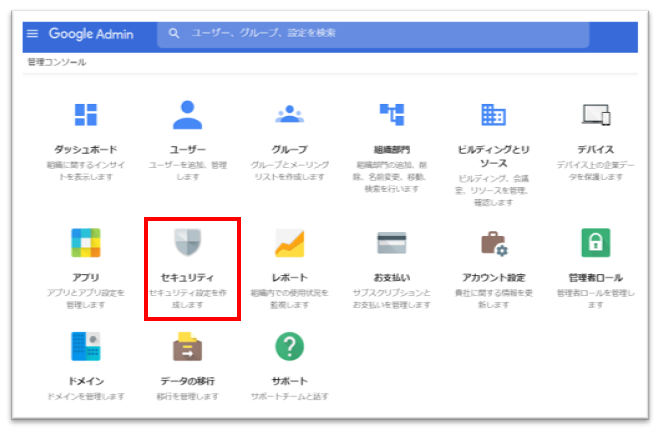
Task: Click the 組織内での使用状況を監視します description
Action: click(x=290, y=298)
